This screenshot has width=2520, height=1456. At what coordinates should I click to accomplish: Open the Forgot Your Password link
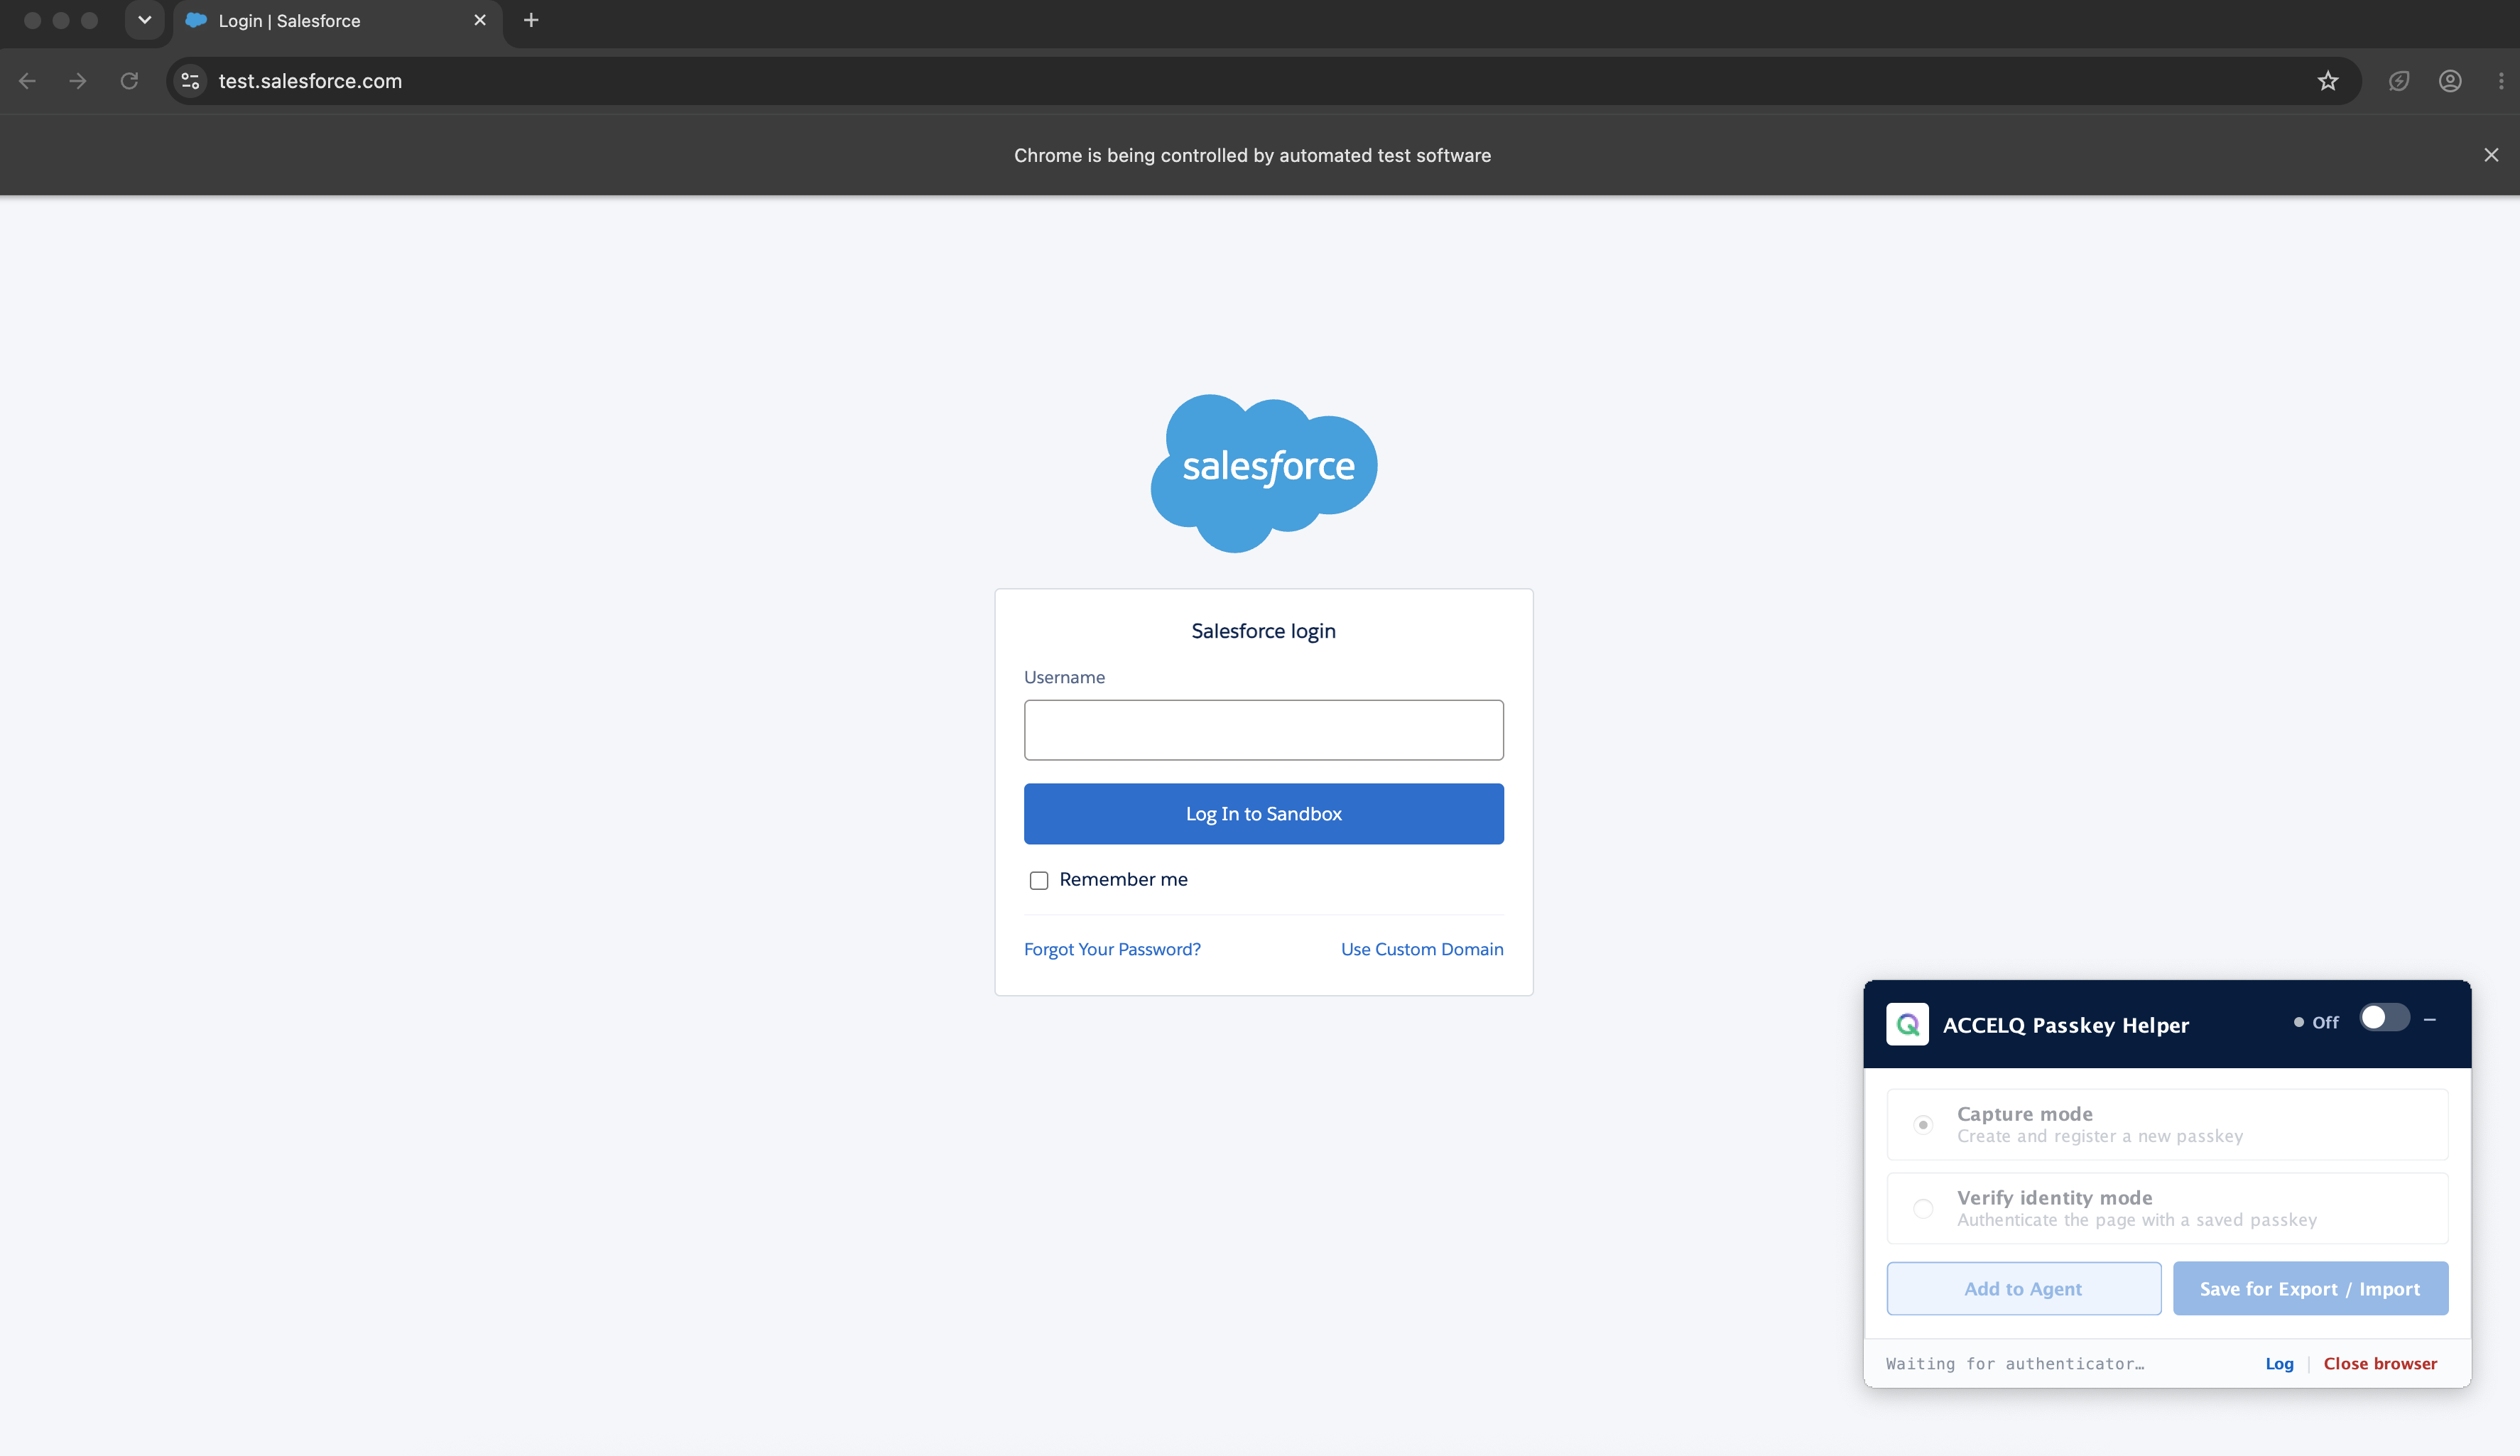[1112, 949]
